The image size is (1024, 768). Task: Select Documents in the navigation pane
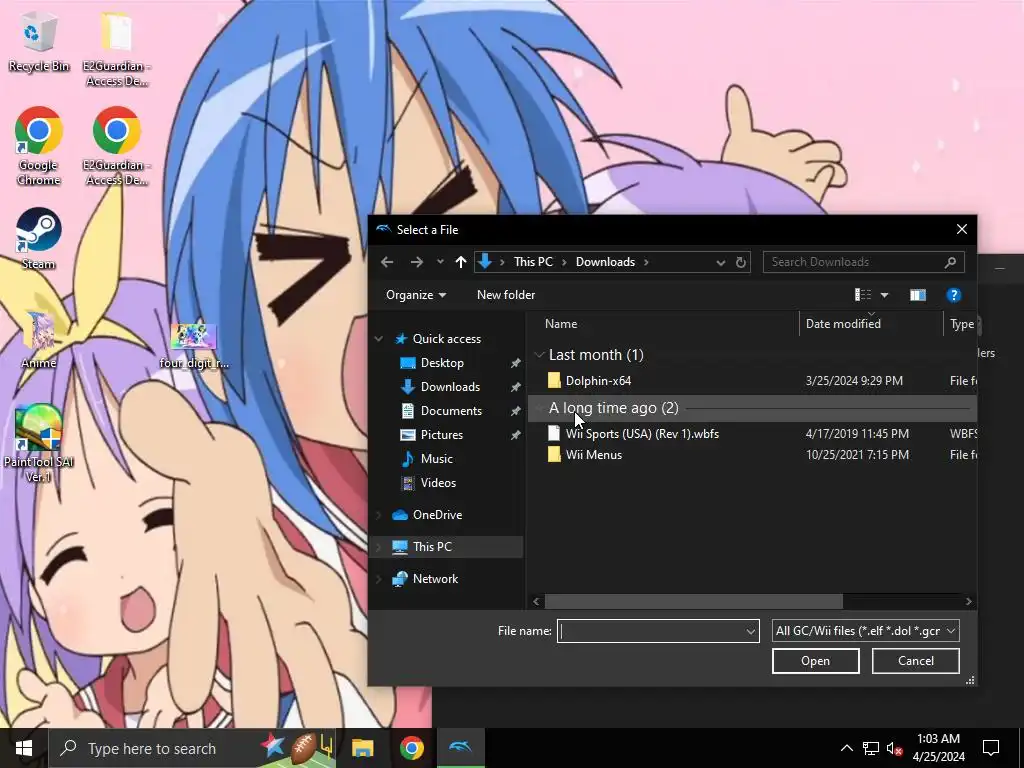pos(451,411)
